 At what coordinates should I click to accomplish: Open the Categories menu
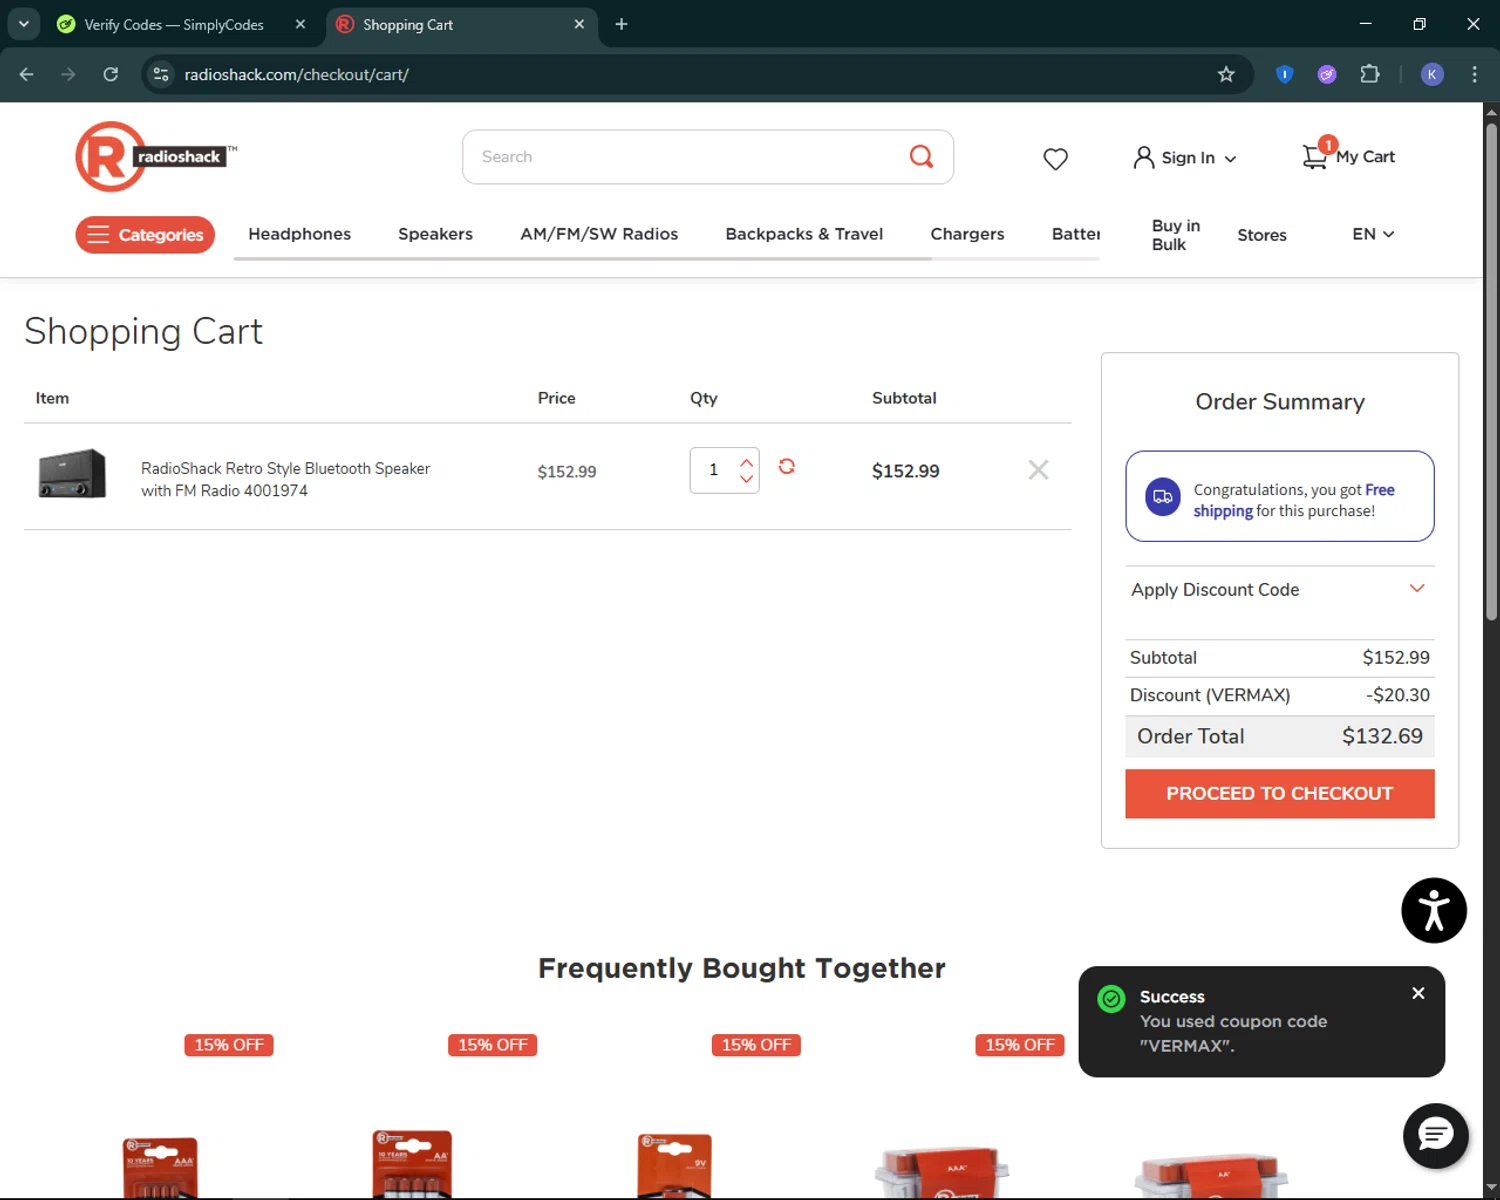(x=145, y=235)
